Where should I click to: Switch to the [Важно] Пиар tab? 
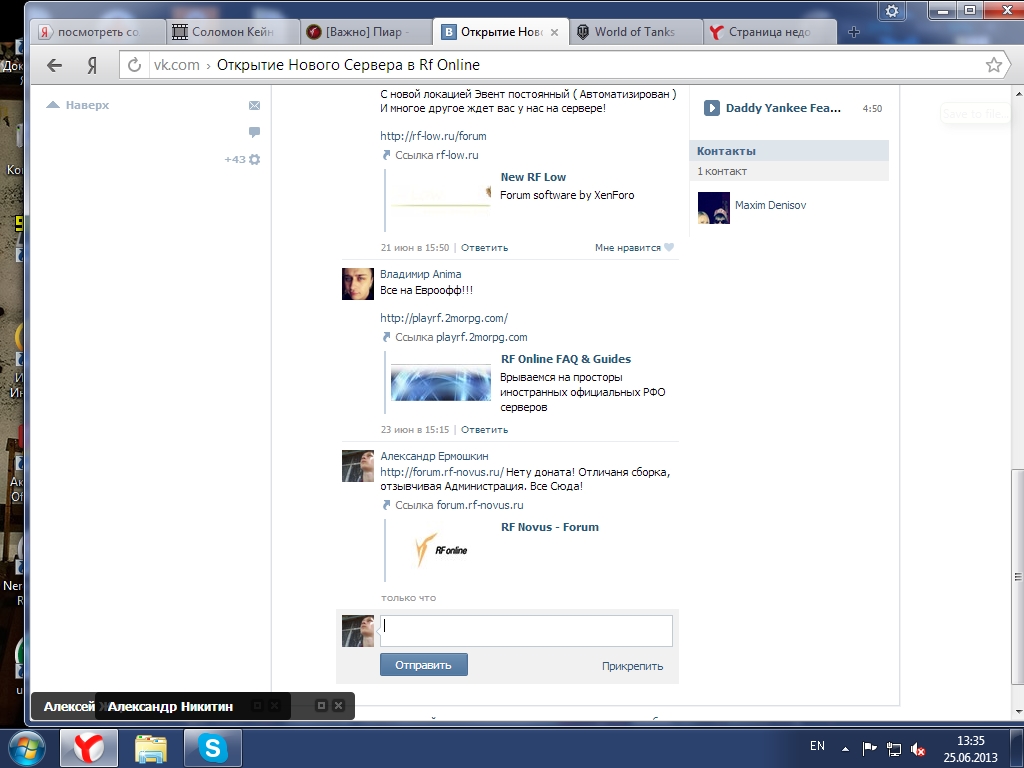366,31
